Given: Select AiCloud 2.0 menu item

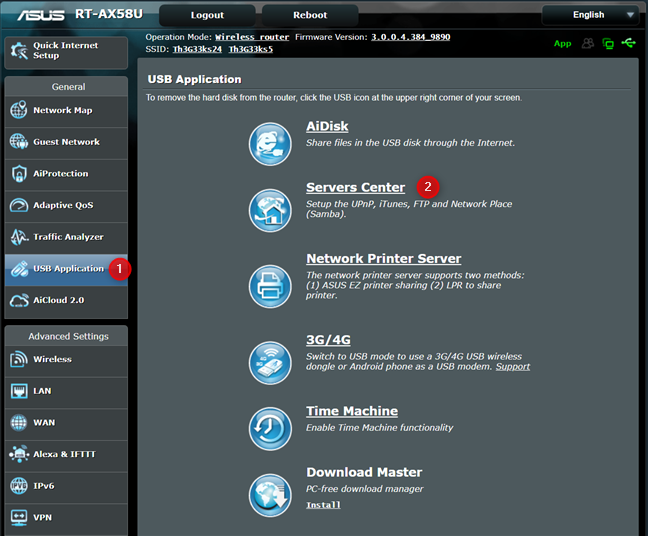Looking at the screenshot, I should (66, 302).
